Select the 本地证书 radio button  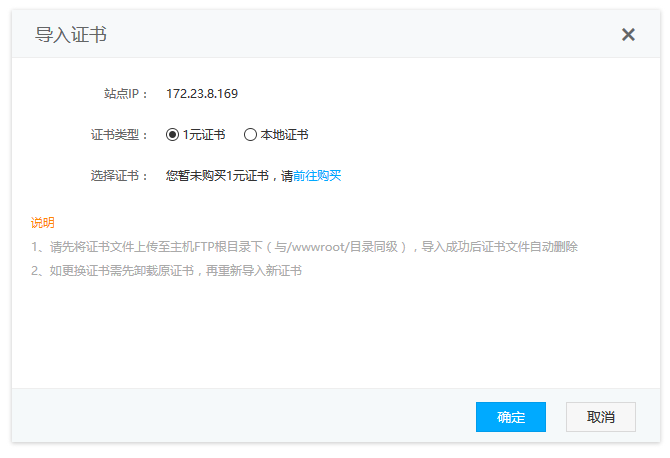250,135
